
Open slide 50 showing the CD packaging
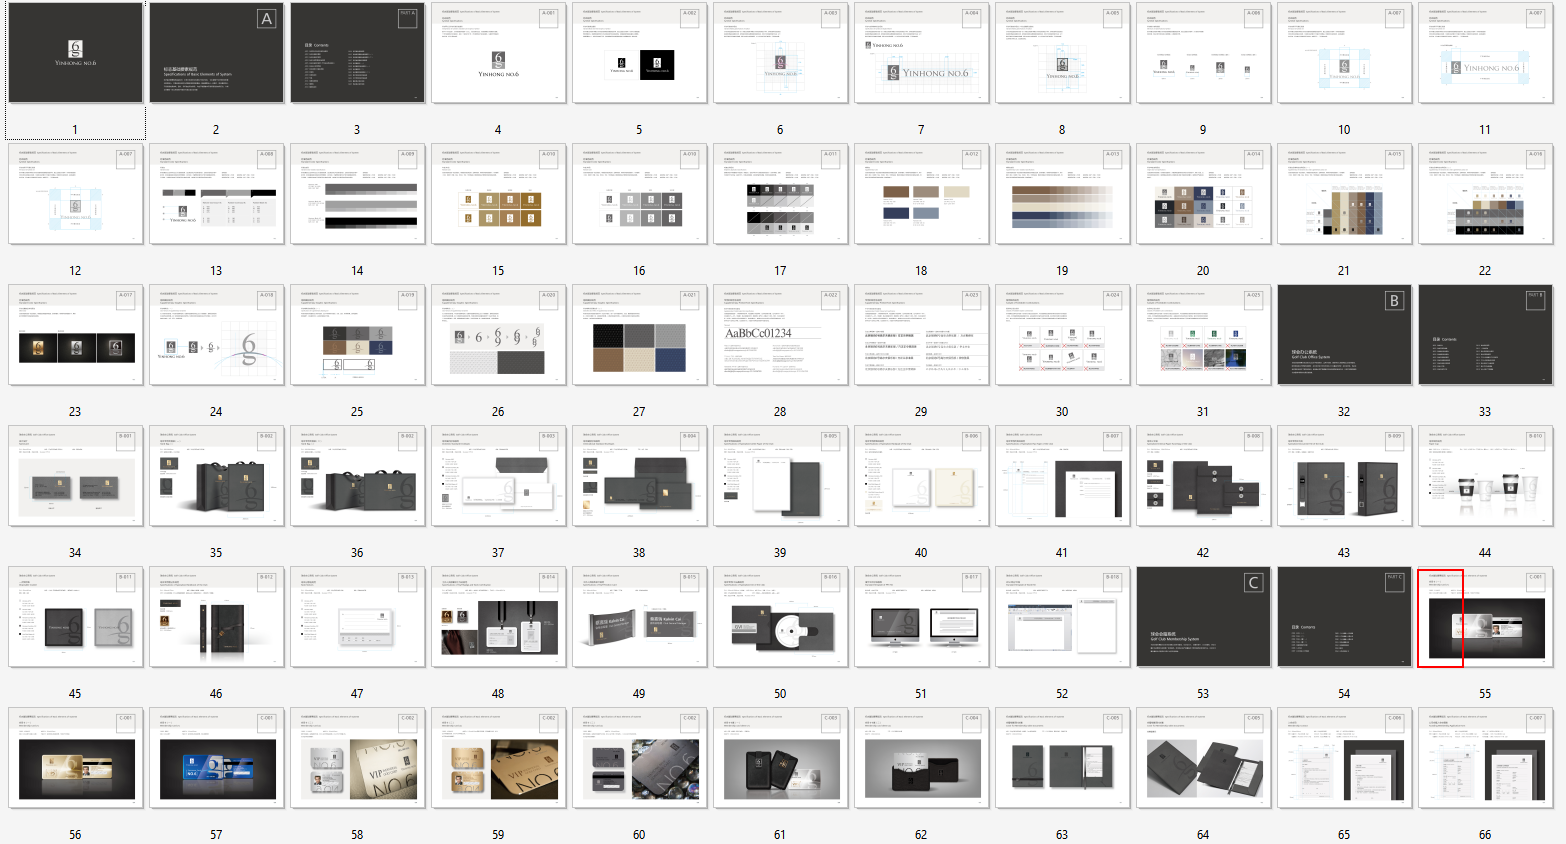780,617
